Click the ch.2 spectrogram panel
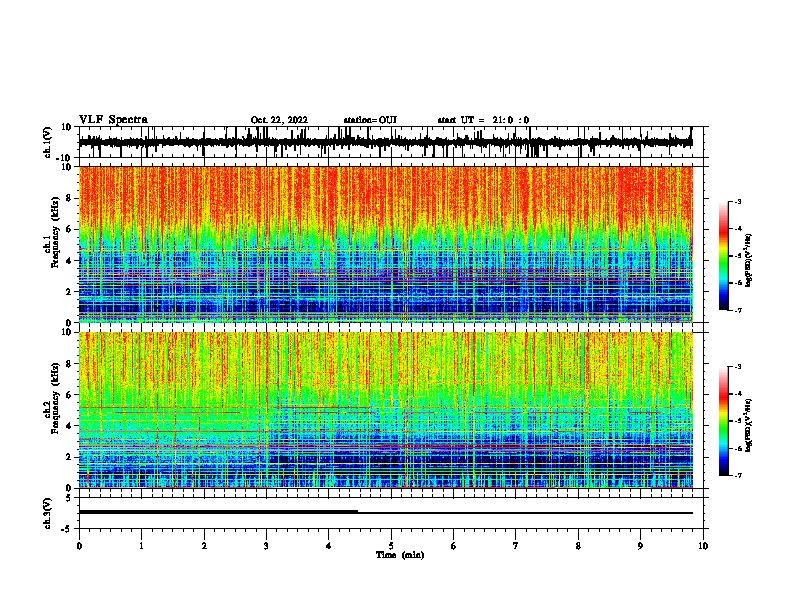 pos(385,410)
